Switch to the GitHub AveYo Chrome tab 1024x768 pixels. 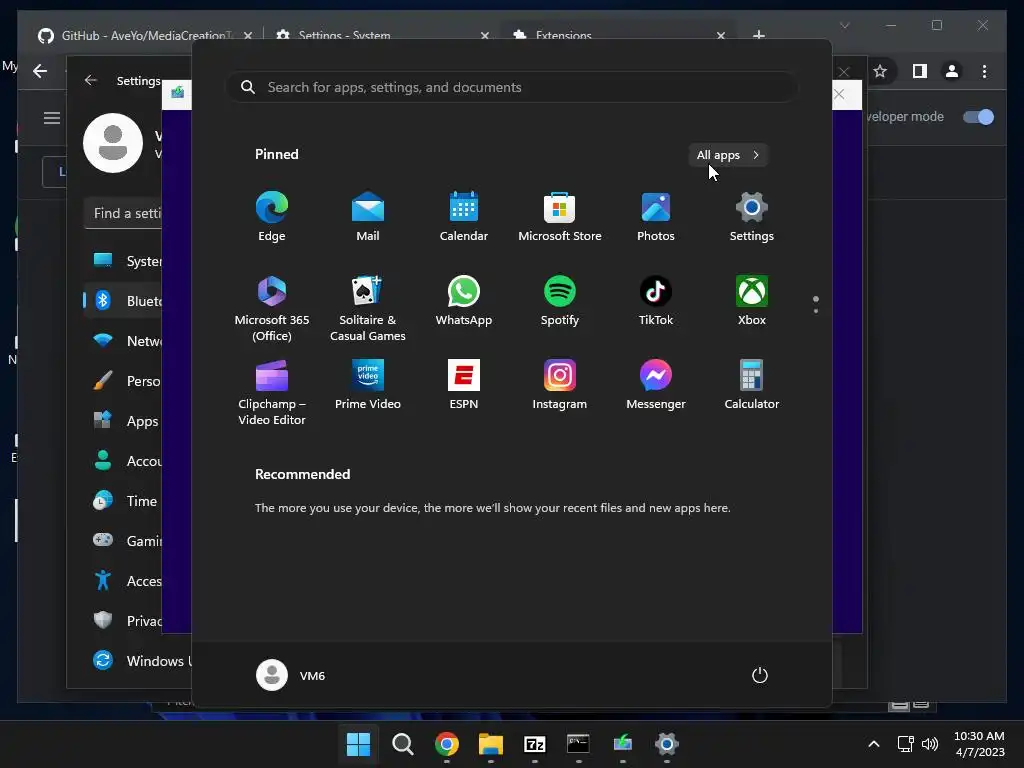pos(145,35)
